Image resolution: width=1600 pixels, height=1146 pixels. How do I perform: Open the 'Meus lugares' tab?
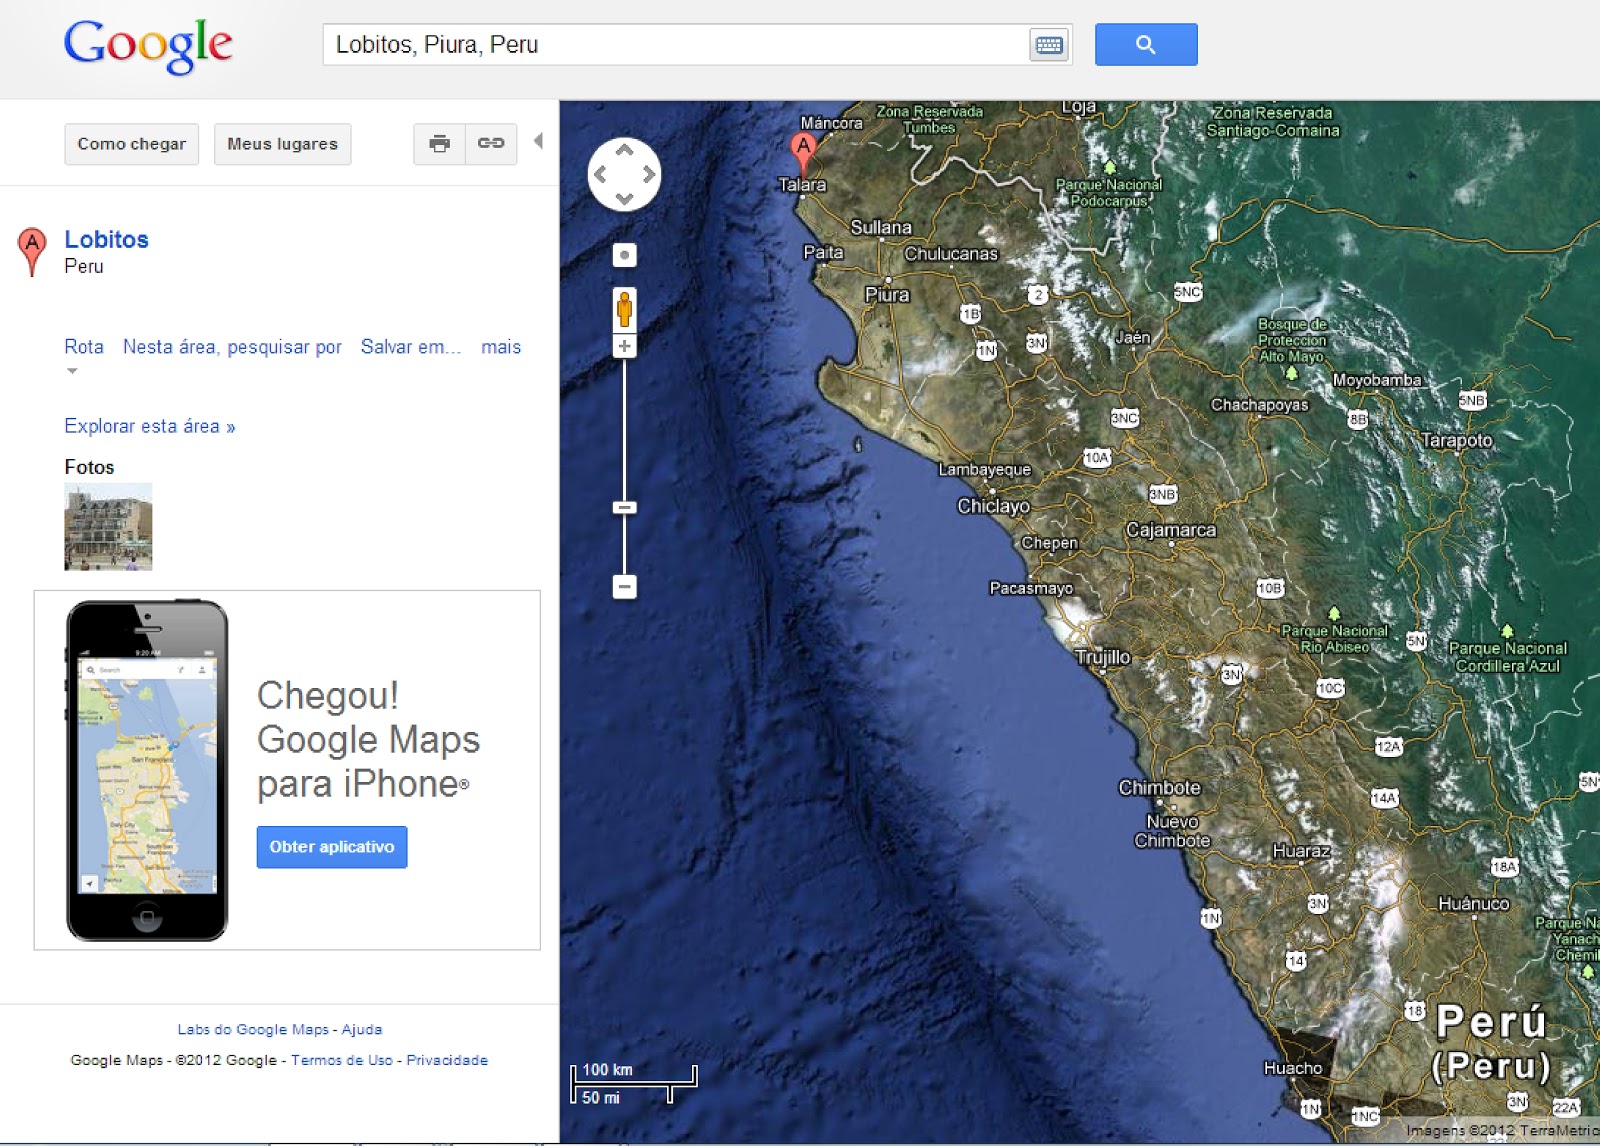tap(283, 144)
